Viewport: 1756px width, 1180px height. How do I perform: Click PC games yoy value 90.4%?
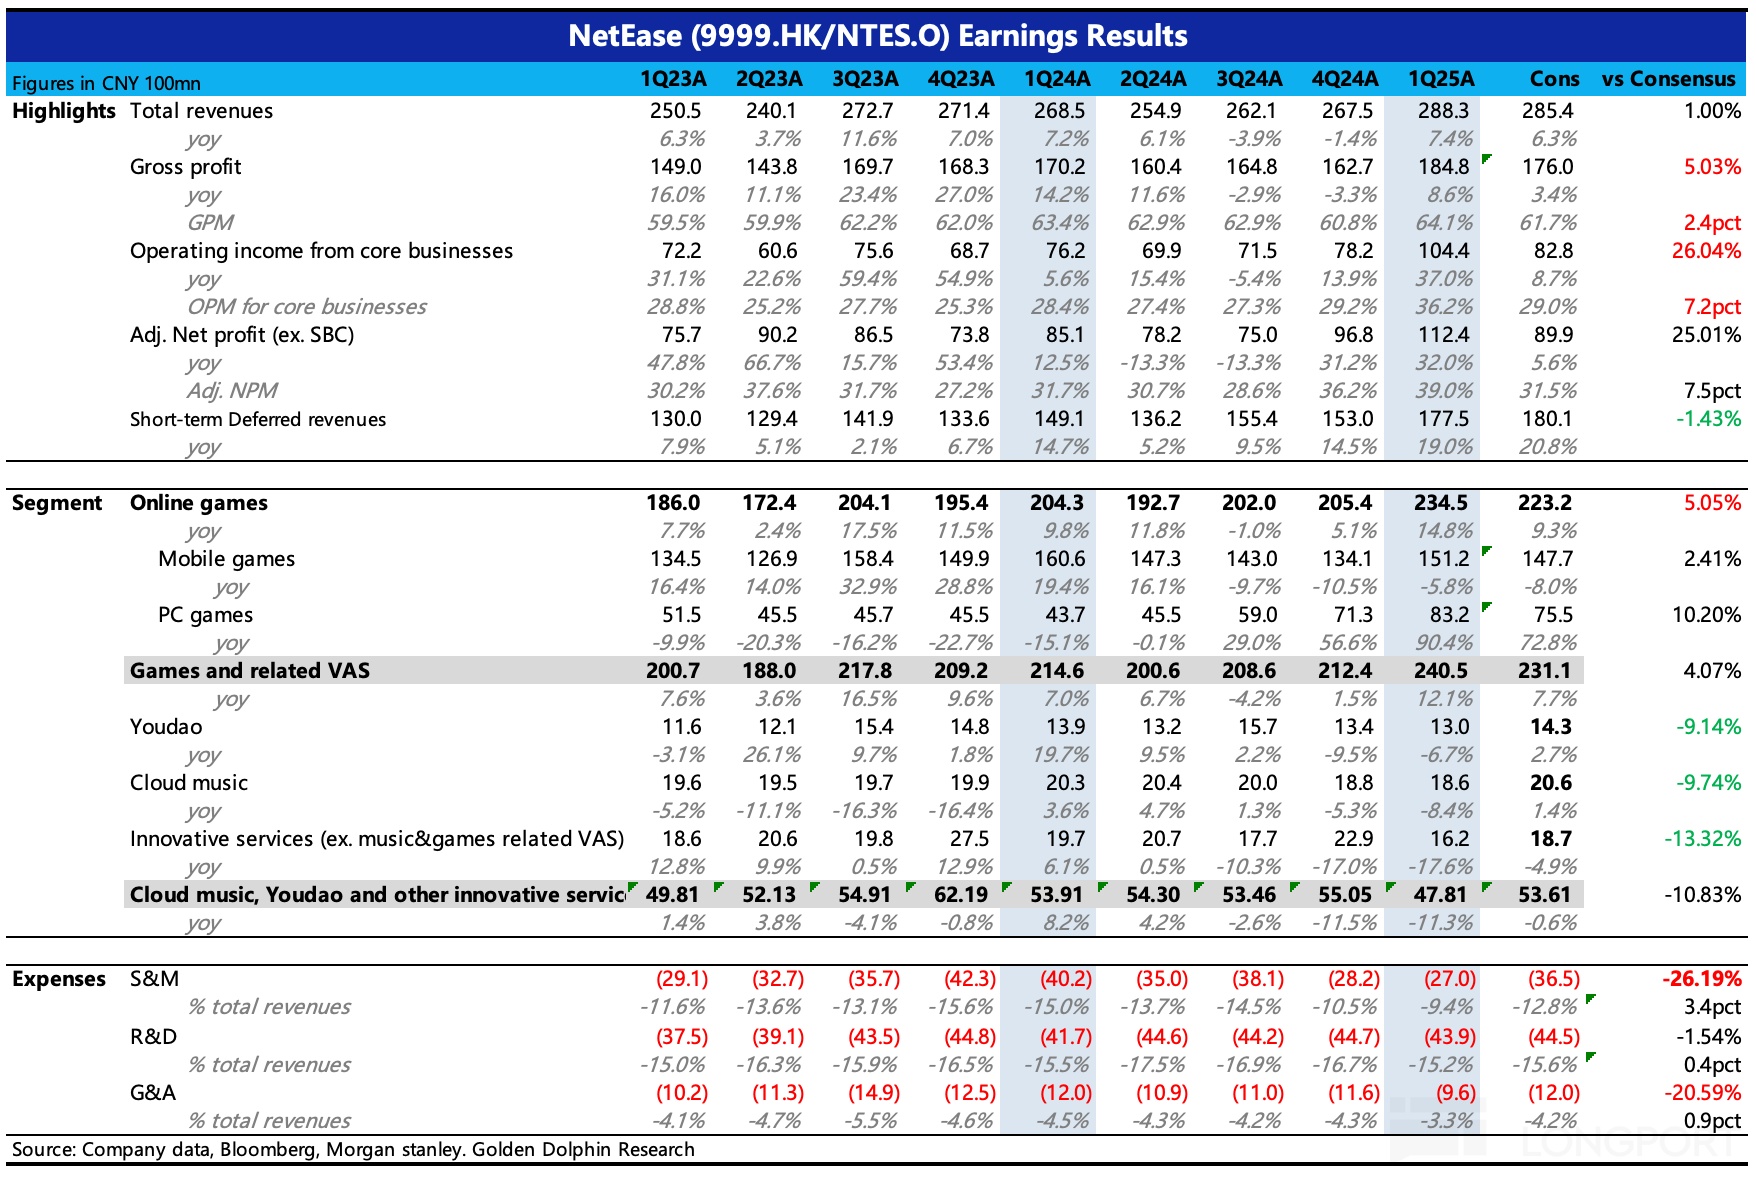[1444, 643]
